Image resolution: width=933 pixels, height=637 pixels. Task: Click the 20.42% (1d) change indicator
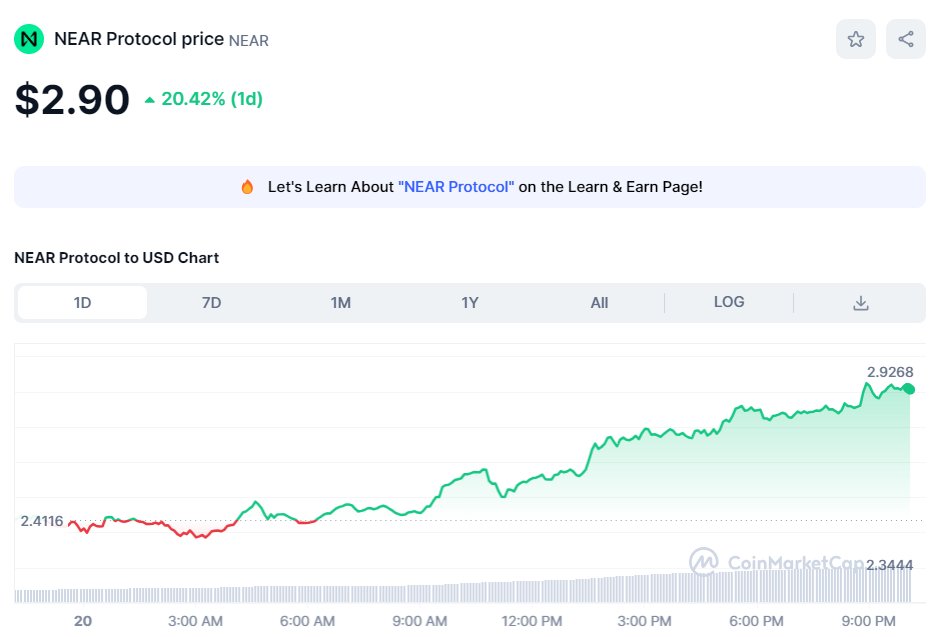tap(204, 99)
